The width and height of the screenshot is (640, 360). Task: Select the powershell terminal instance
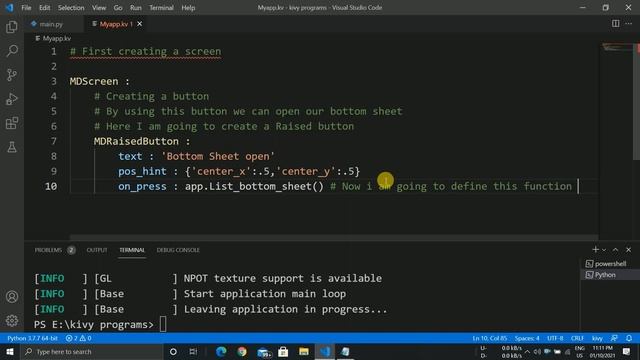coord(610,264)
